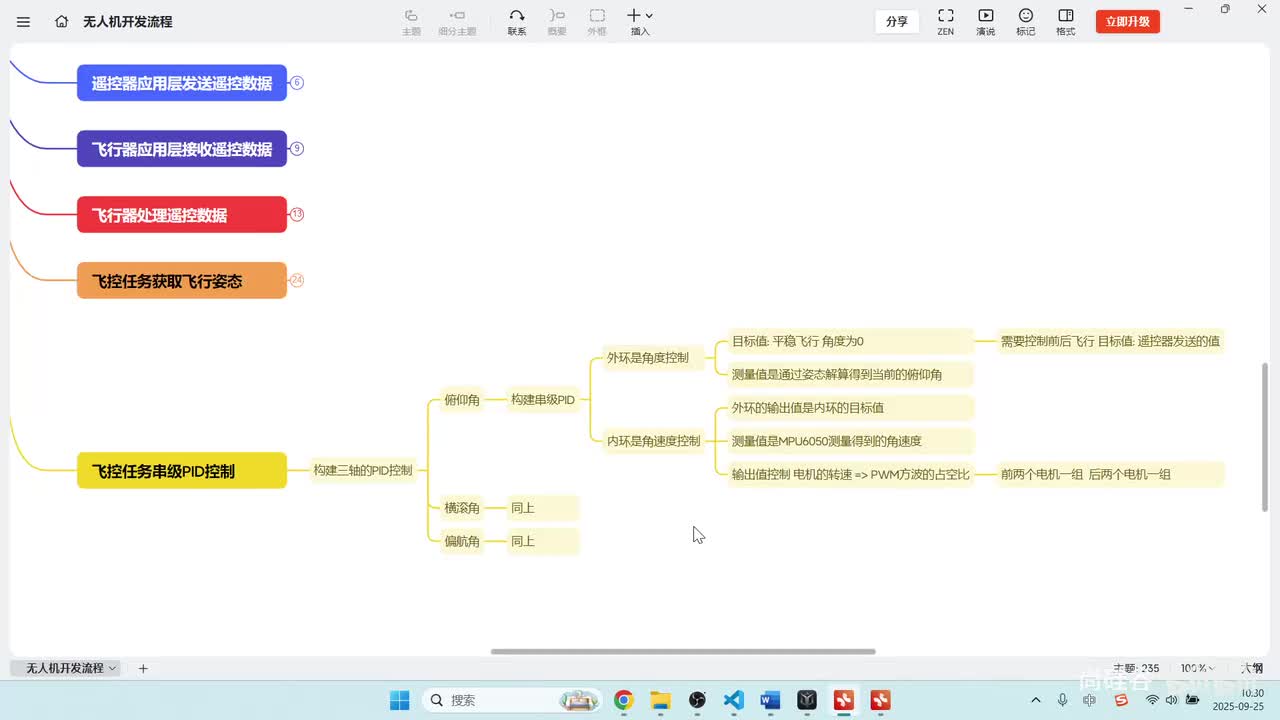Enter ZEN mode
The height and width of the screenshot is (720, 1280).
(945, 21)
